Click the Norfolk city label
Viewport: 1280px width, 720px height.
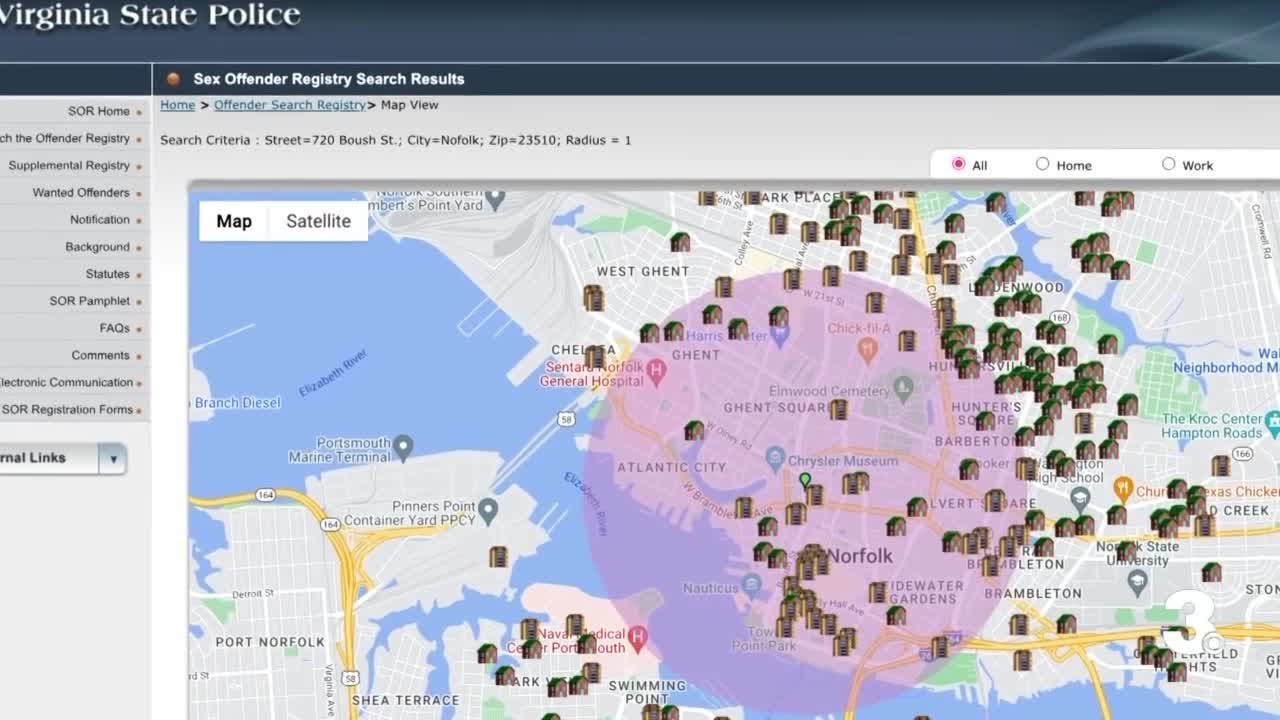tap(860, 556)
